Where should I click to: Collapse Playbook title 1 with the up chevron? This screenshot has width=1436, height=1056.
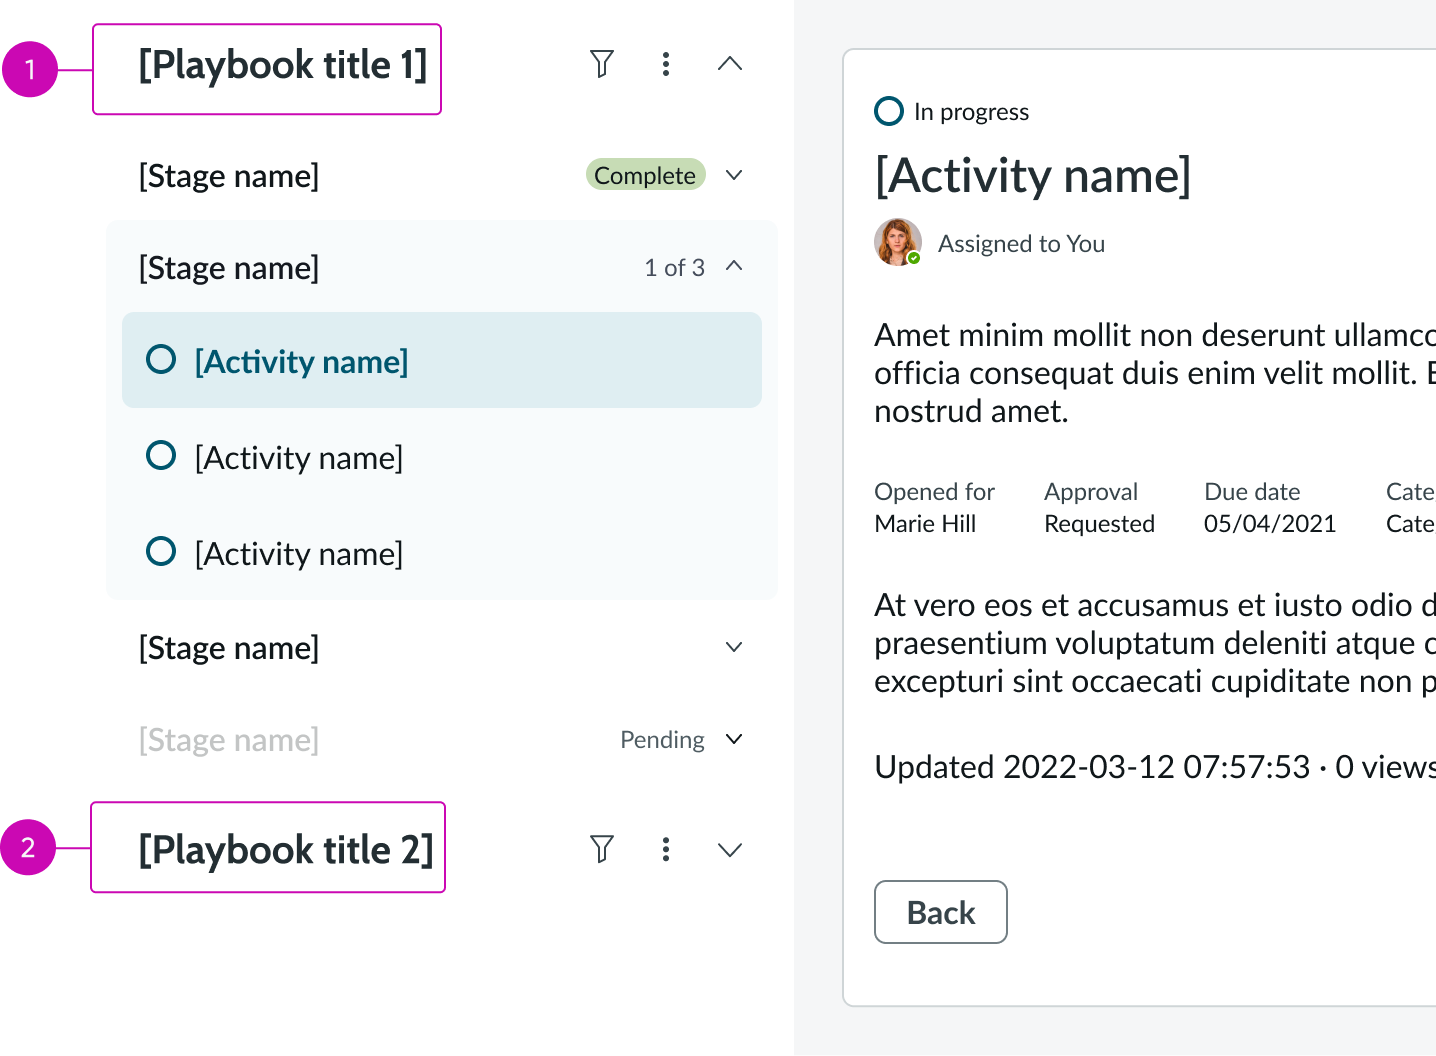point(730,64)
